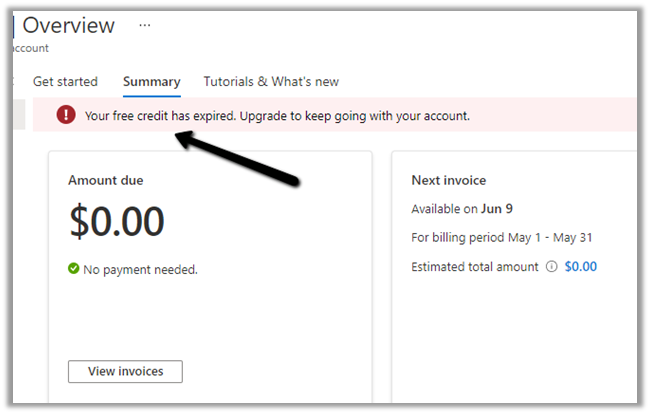This screenshot has height=414, width=650.
Task: Click the Estimated total amount label
Action: click(475, 267)
